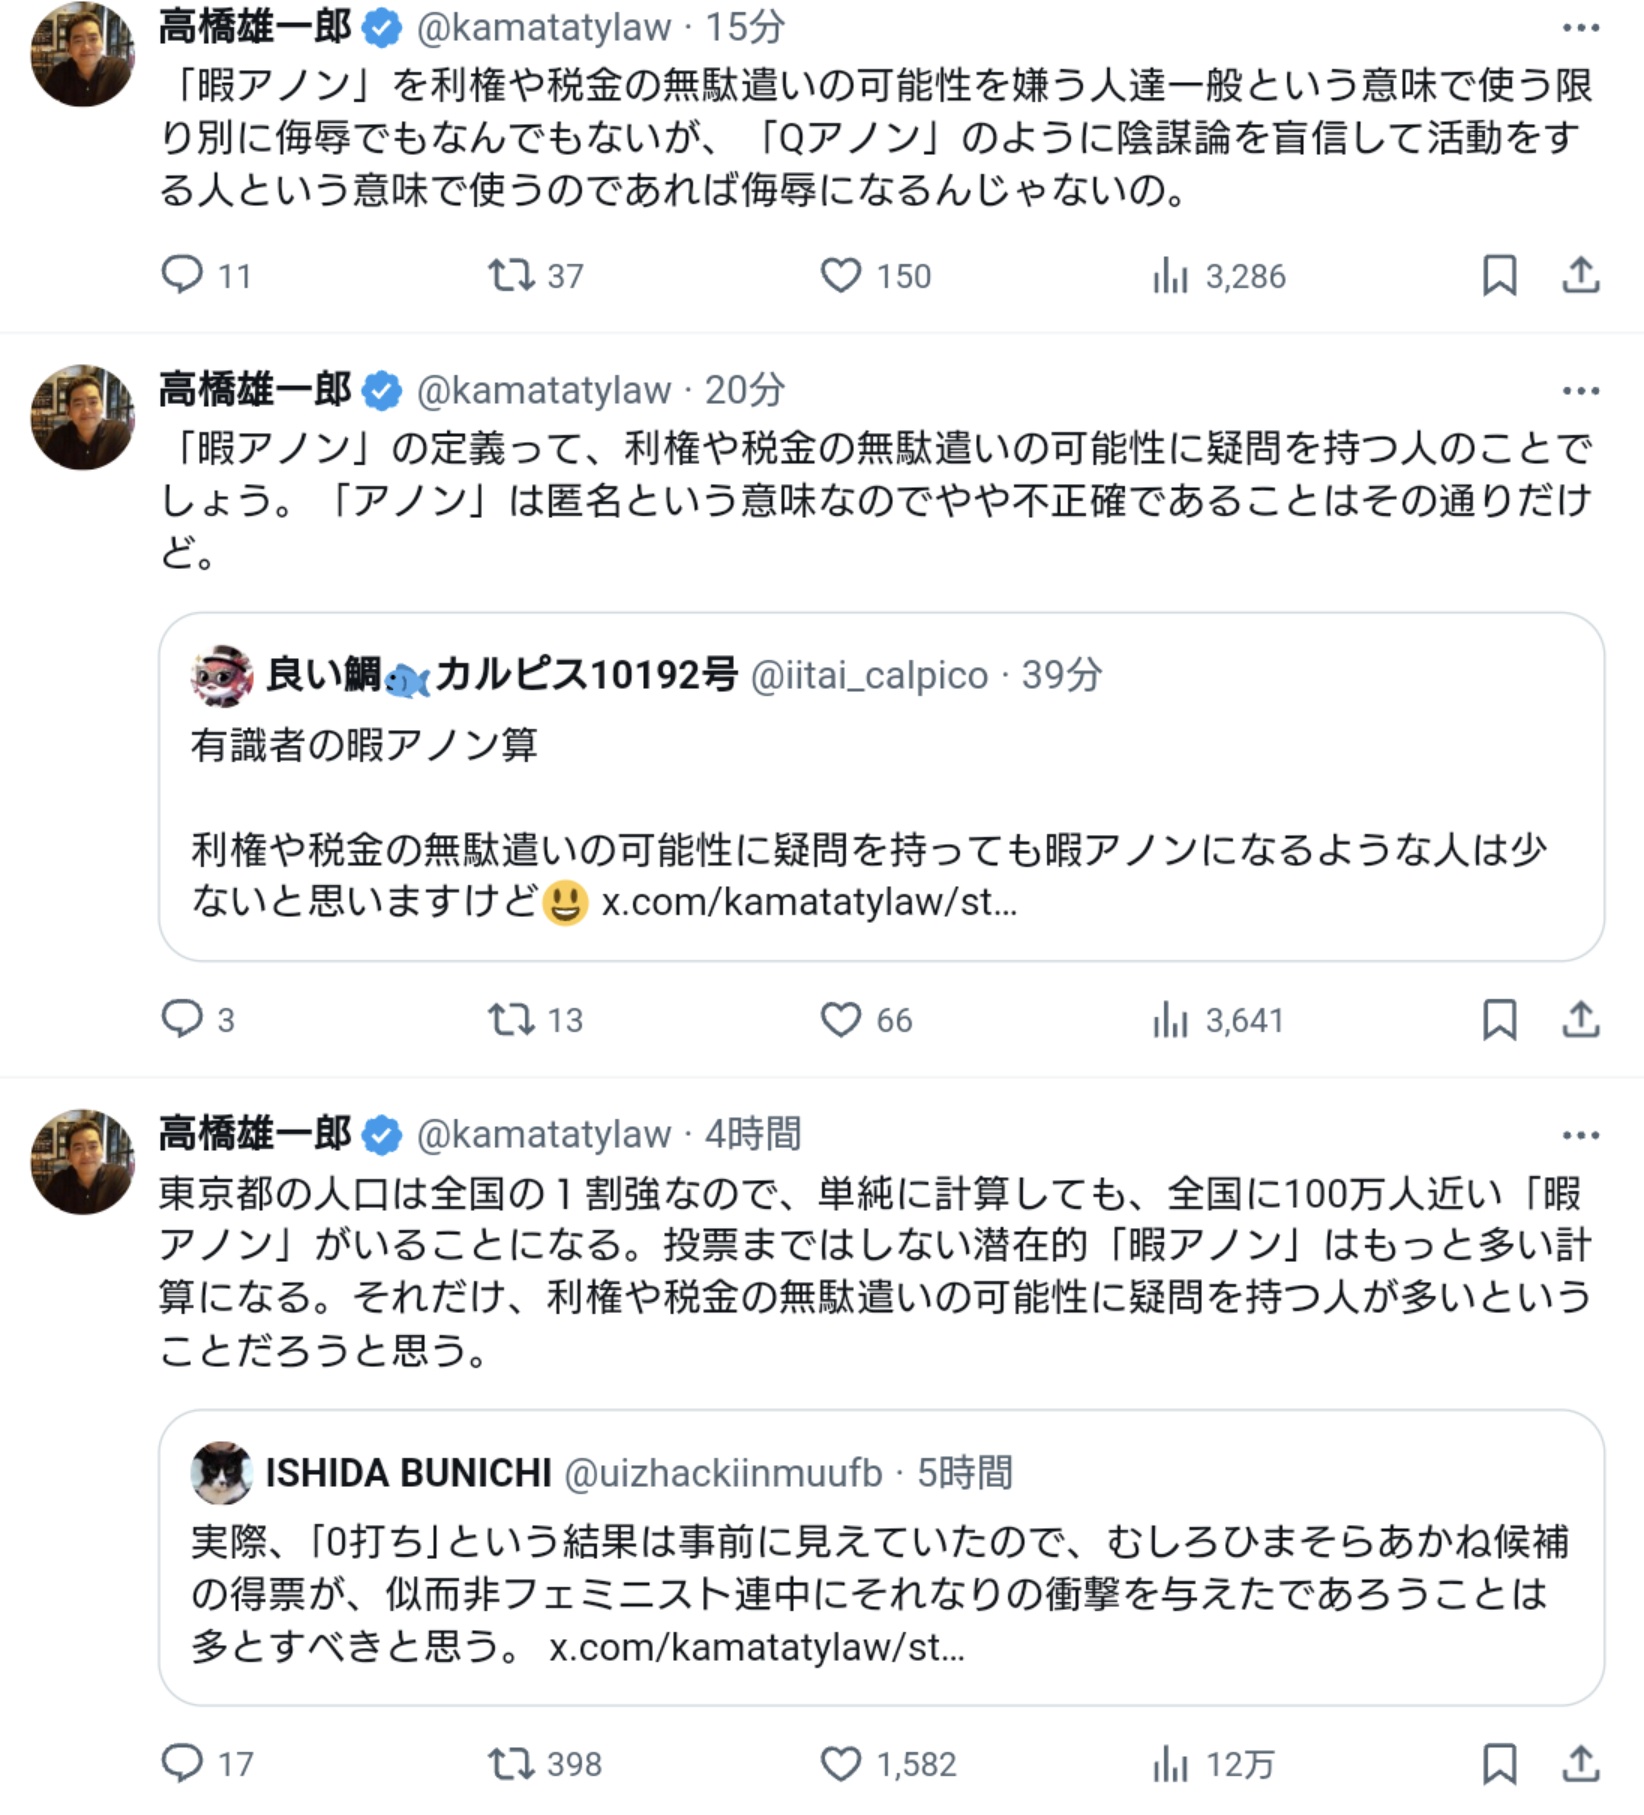Like the tweet with 66 likes
Viewport: 1644px width, 1815px height.
tap(840, 1018)
